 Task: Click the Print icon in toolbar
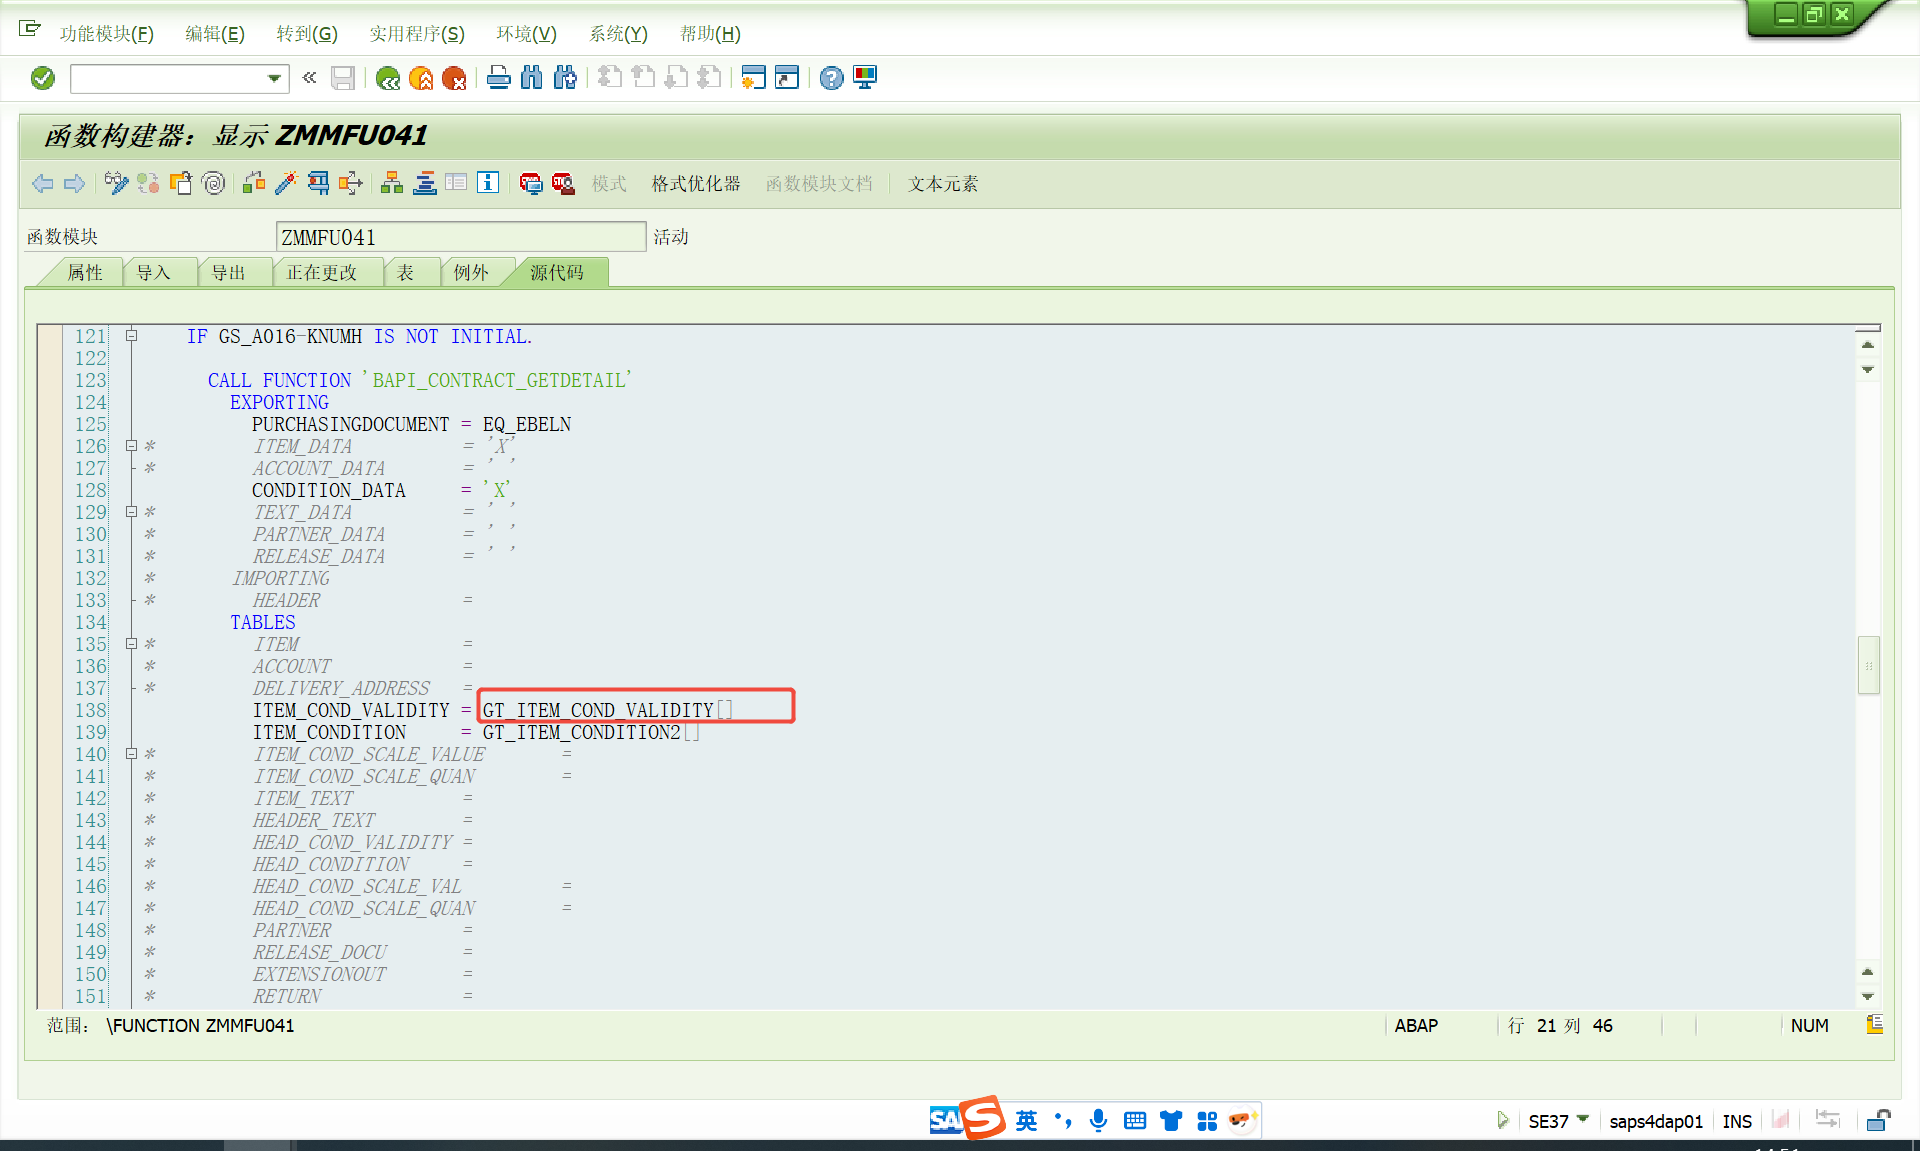(498, 78)
